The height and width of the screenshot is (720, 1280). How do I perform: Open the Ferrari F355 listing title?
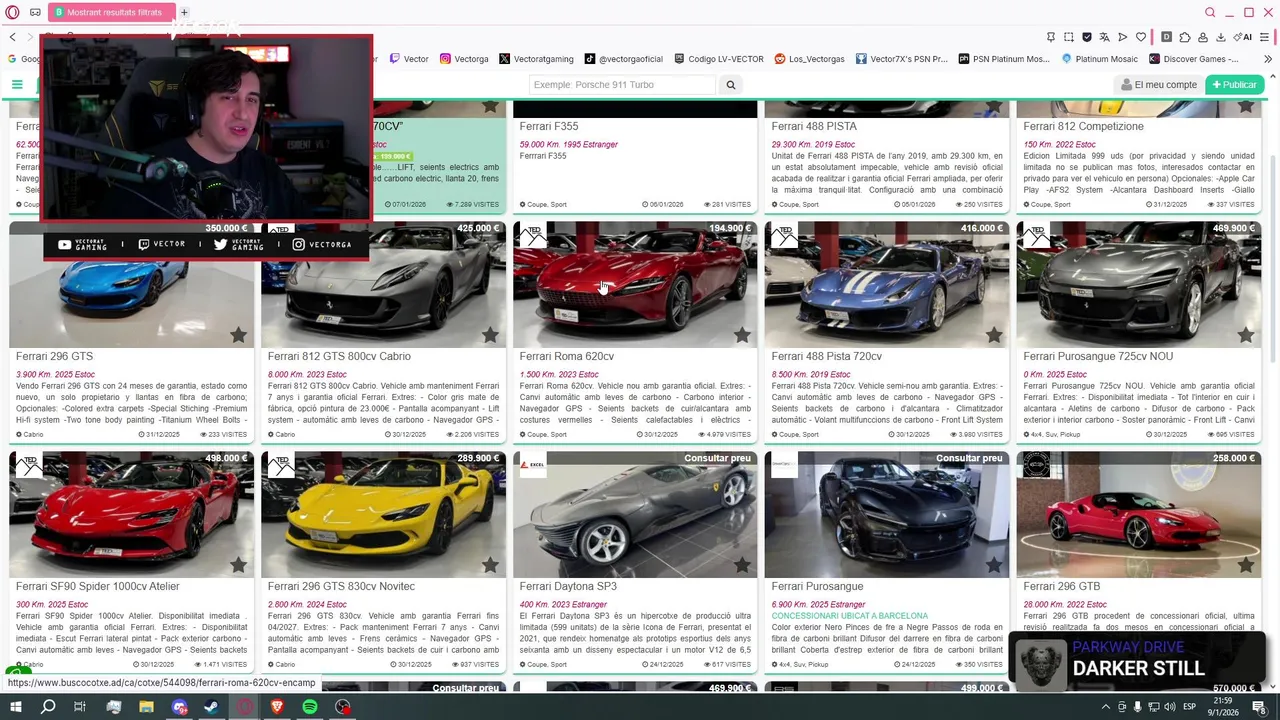pyautogui.click(x=549, y=126)
